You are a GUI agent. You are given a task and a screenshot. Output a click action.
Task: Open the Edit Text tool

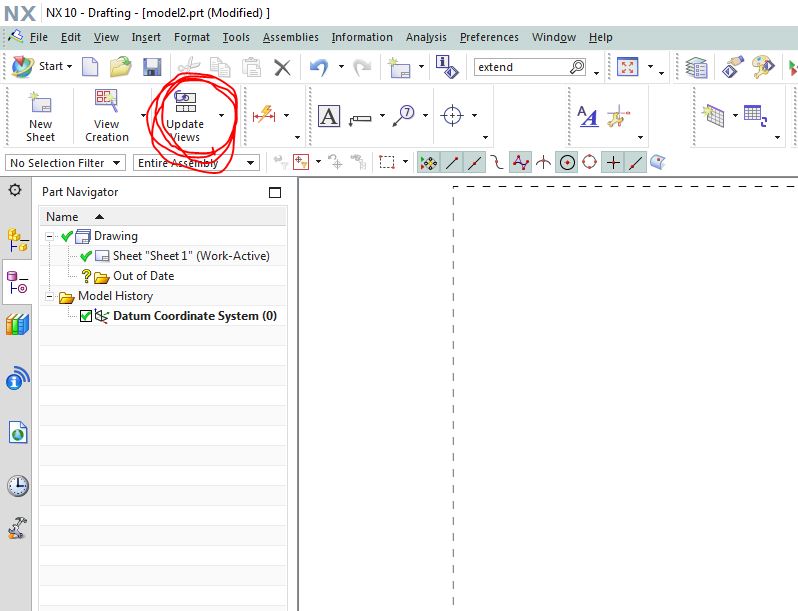(588, 116)
